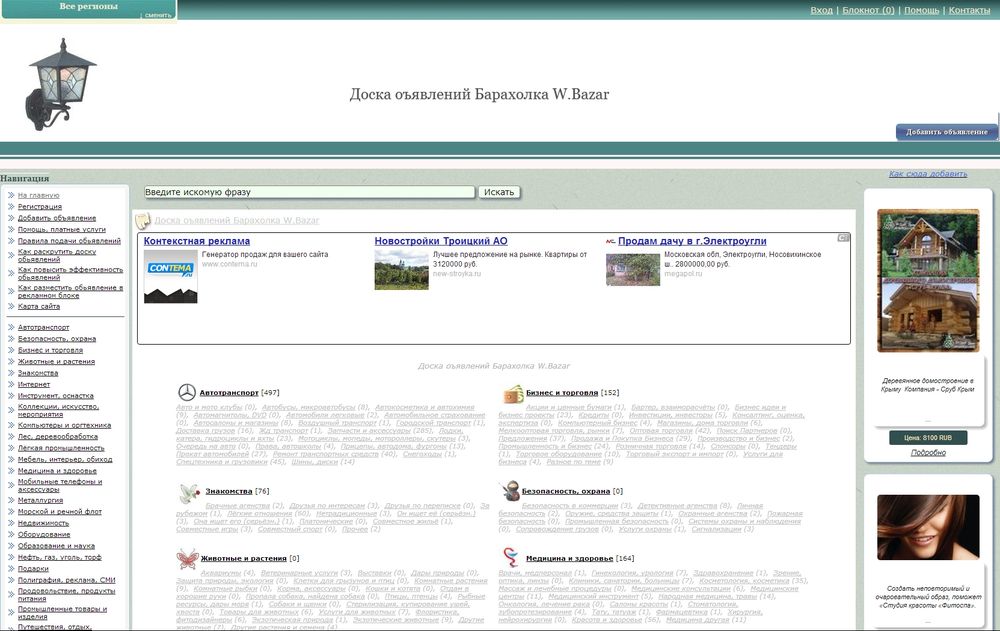1000x631 pixels.
Task: Select Нефть, газ, уголь, торф in sidebar
Action: tap(59, 558)
